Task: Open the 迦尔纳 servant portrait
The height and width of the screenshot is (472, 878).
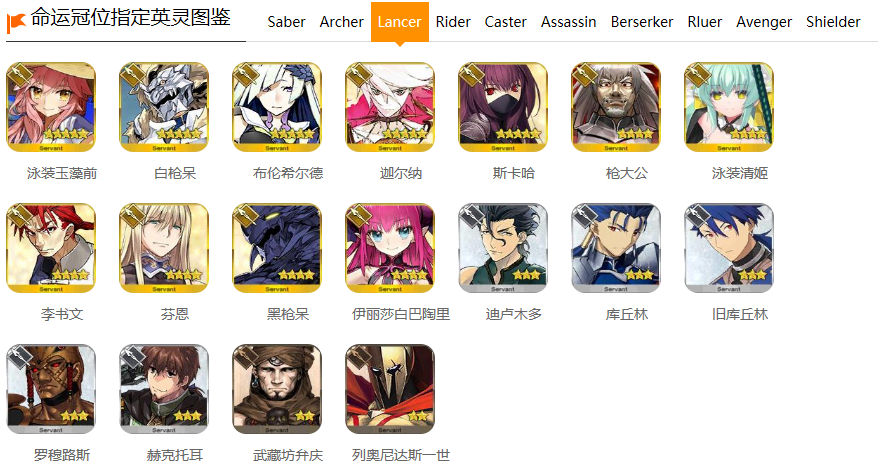Action: pos(390,107)
